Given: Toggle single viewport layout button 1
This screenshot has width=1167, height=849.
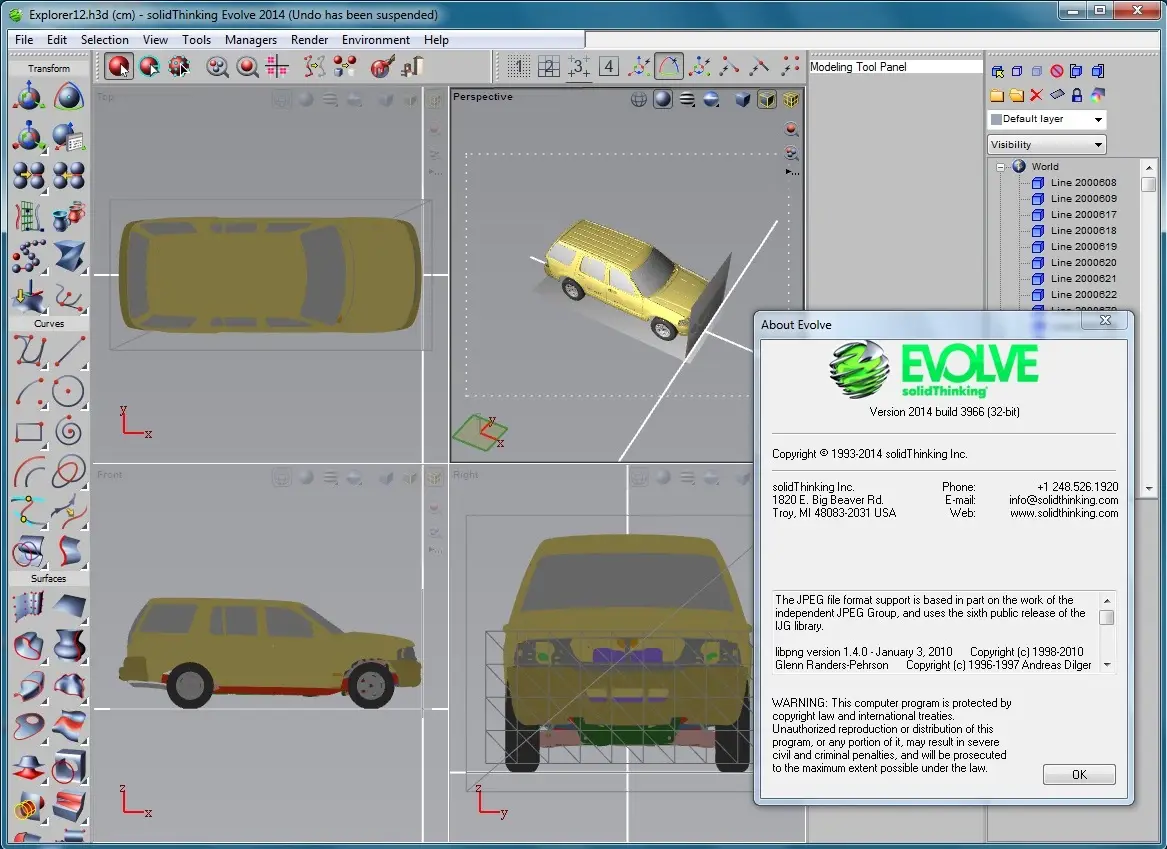Looking at the screenshot, I should tap(519, 67).
